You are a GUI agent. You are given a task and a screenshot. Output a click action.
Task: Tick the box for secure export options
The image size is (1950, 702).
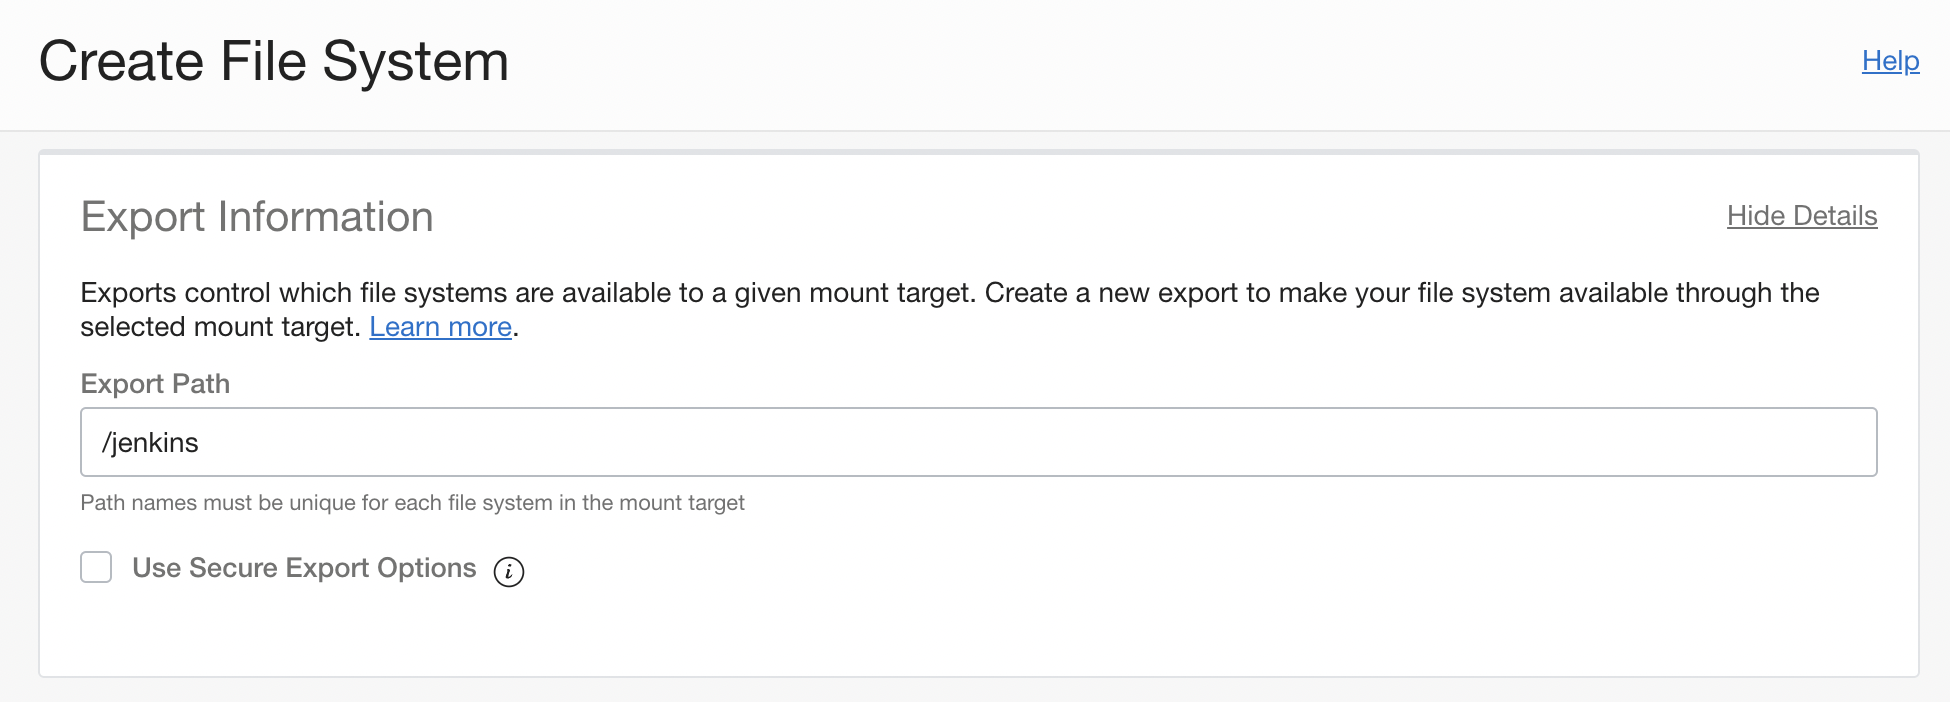click(x=96, y=567)
